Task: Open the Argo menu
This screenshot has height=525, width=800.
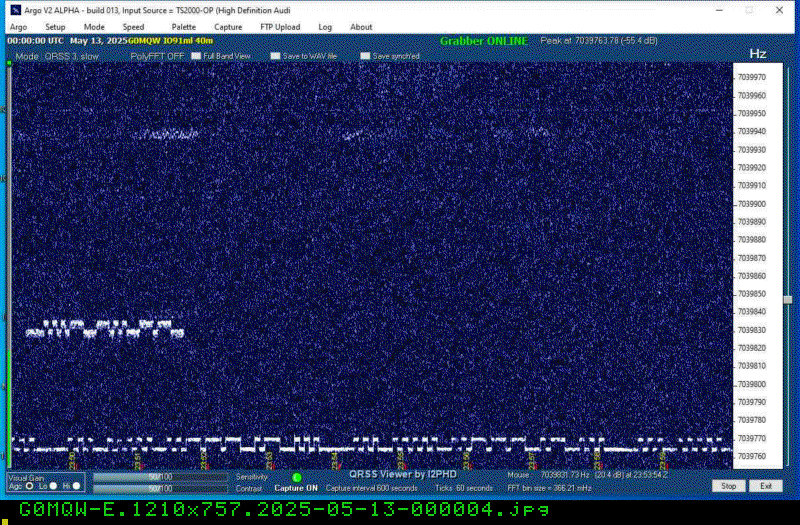Action: pos(18,27)
